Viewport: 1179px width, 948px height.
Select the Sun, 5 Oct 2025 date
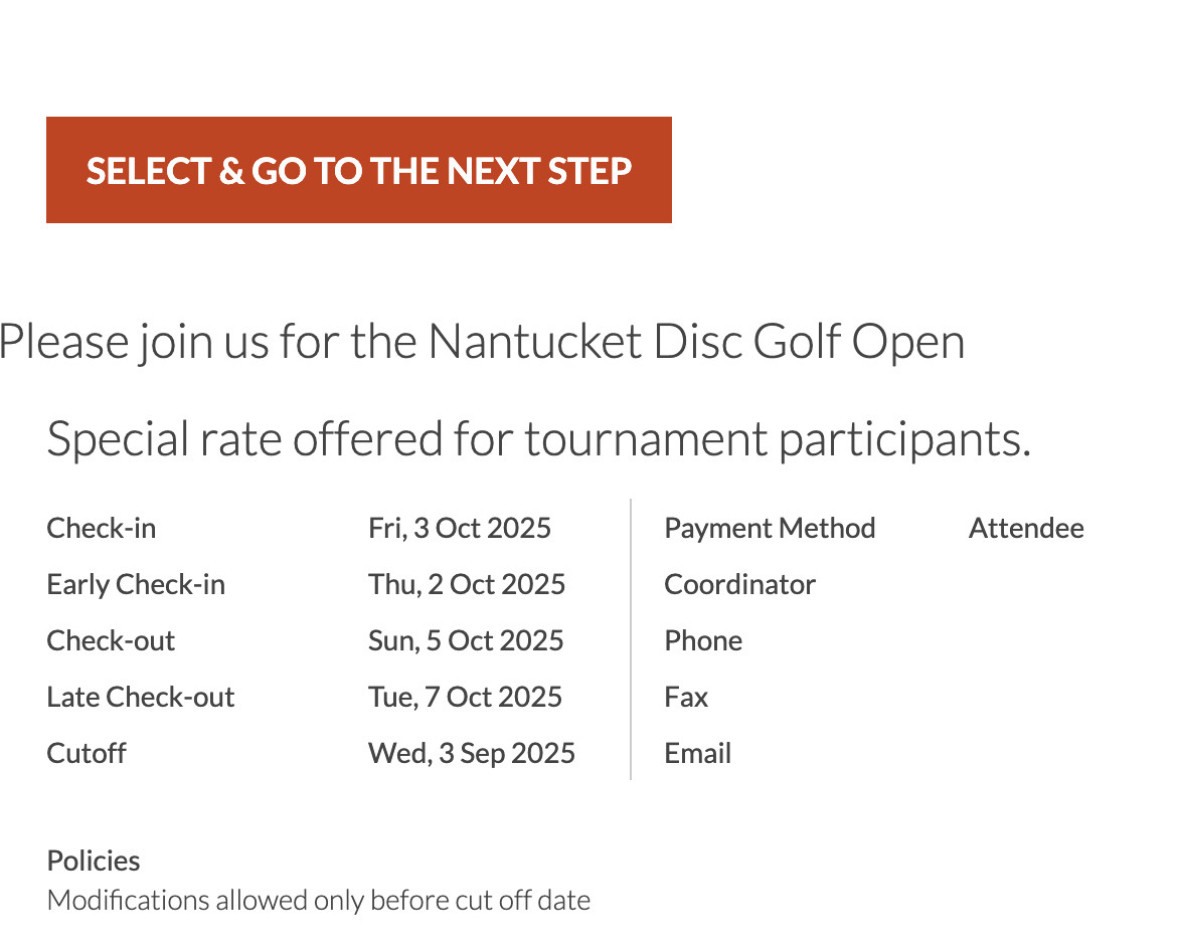pos(465,641)
